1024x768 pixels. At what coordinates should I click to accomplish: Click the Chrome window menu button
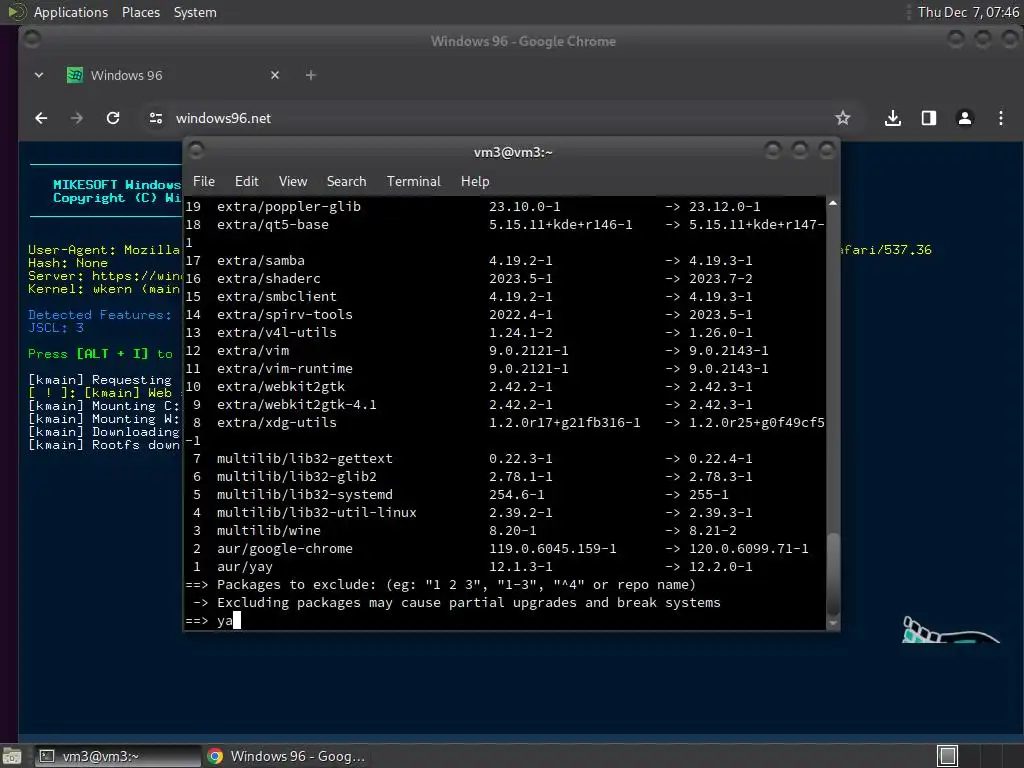31,39
